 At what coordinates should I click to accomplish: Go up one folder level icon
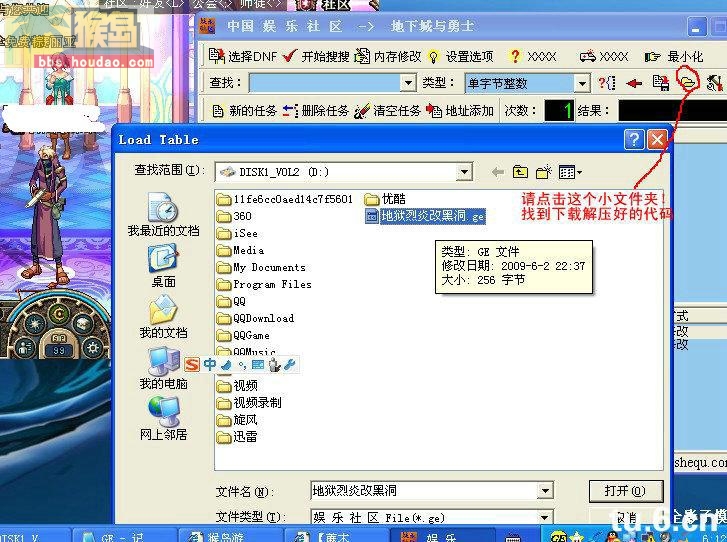click(x=520, y=172)
